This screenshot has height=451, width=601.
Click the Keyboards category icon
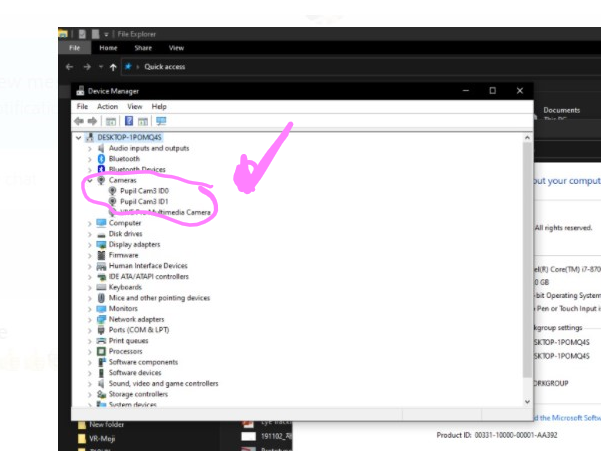pyautogui.click(x=101, y=287)
